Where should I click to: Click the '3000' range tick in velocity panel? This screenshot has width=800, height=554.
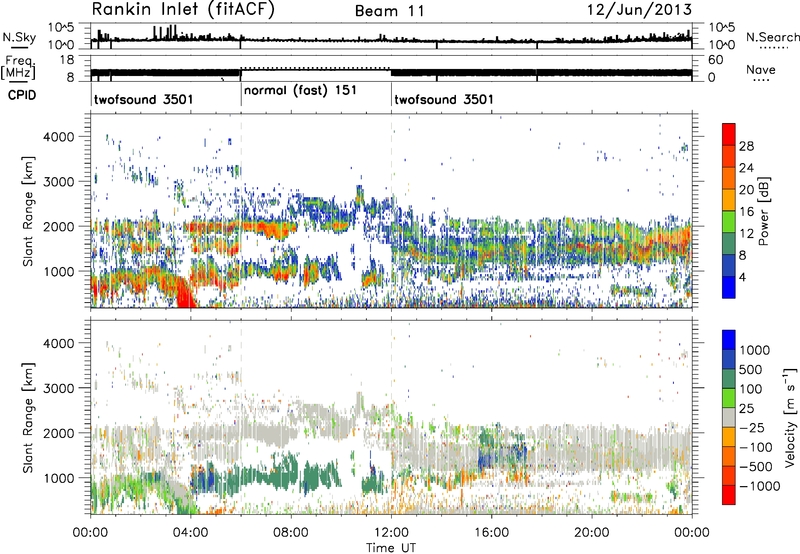[x=59, y=388]
